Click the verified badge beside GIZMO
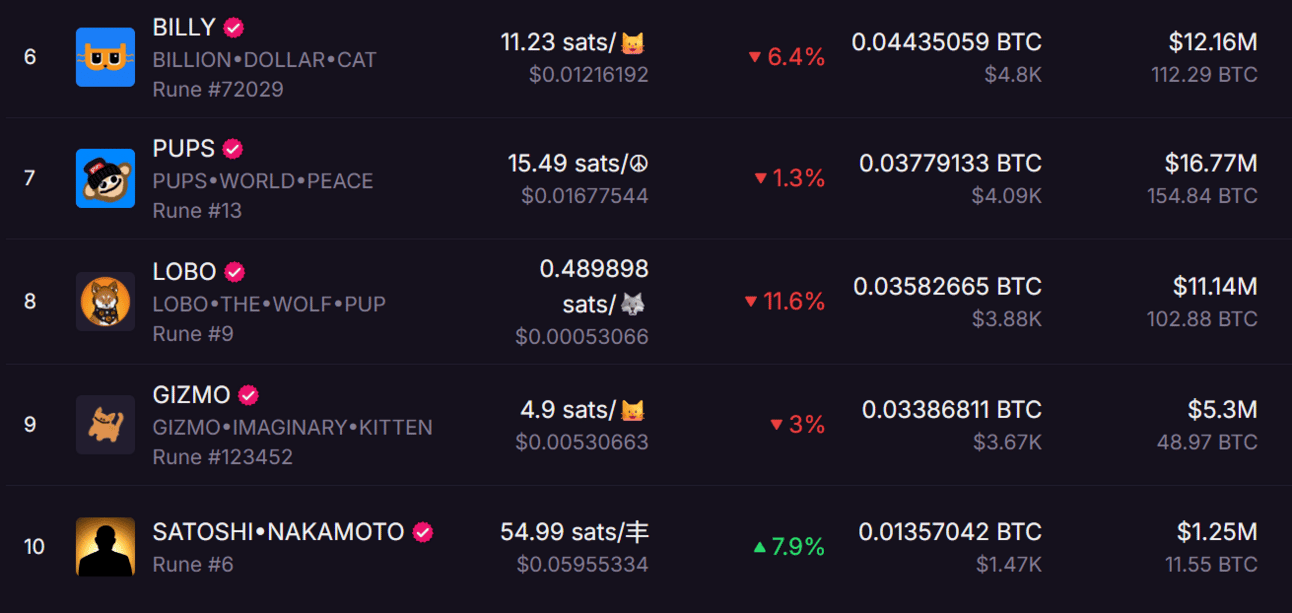Viewport: 1292px width, 613px height. coord(249,395)
